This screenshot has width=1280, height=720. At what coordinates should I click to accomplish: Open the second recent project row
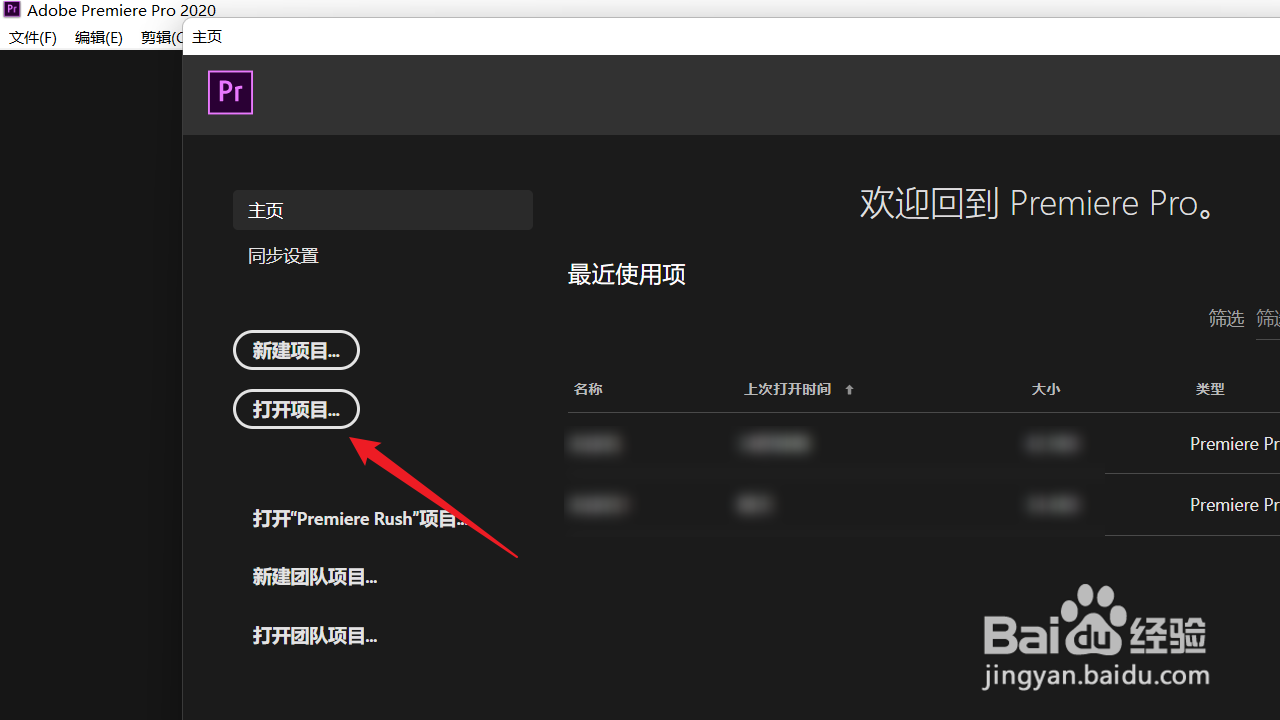pos(923,505)
